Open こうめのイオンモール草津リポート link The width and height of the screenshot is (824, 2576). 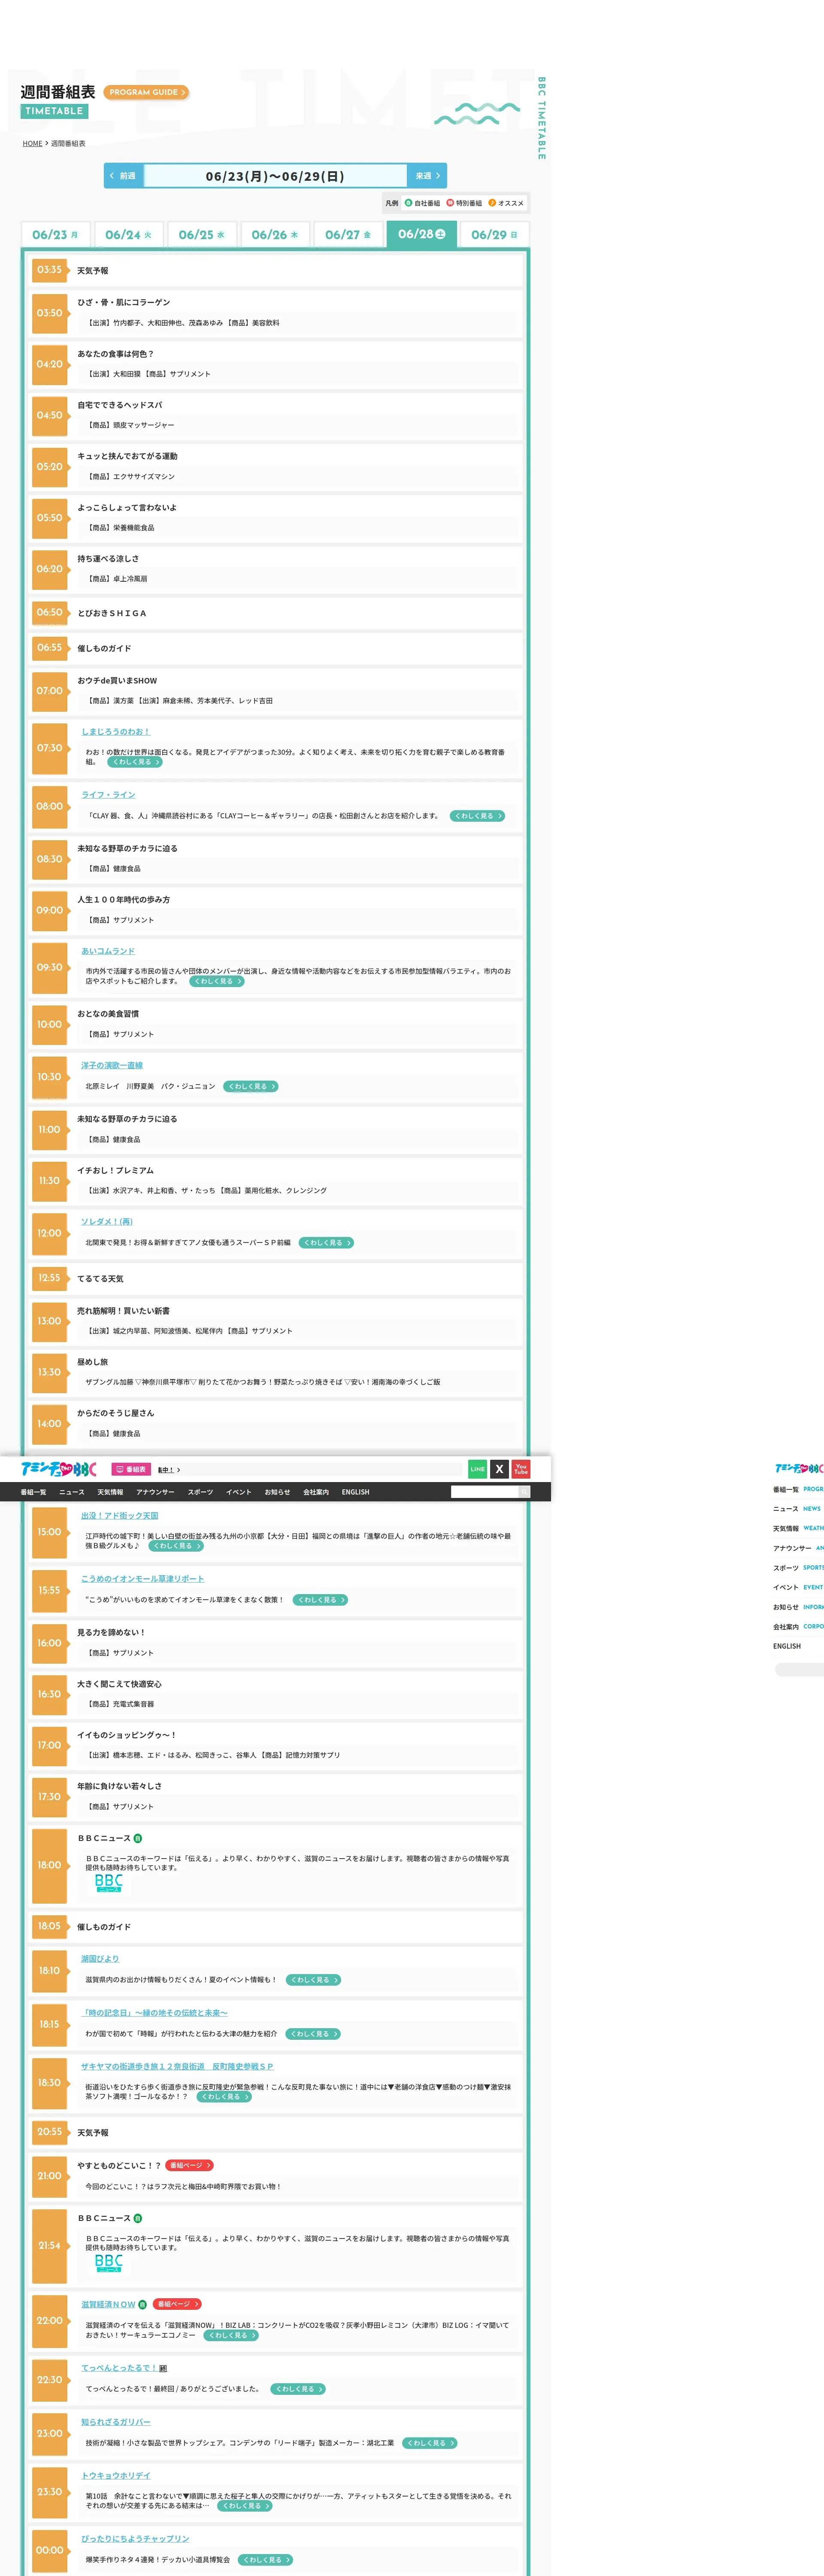pyautogui.click(x=142, y=1579)
